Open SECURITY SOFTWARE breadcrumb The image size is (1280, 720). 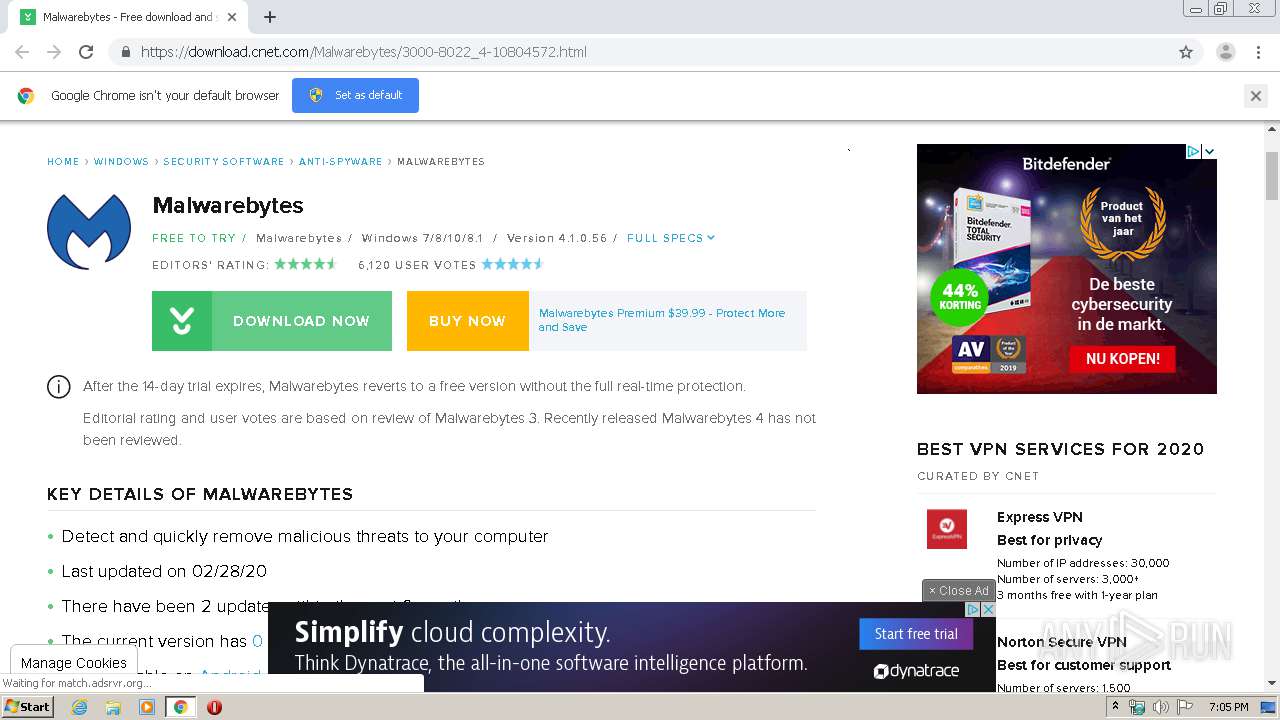coord(224,162)
